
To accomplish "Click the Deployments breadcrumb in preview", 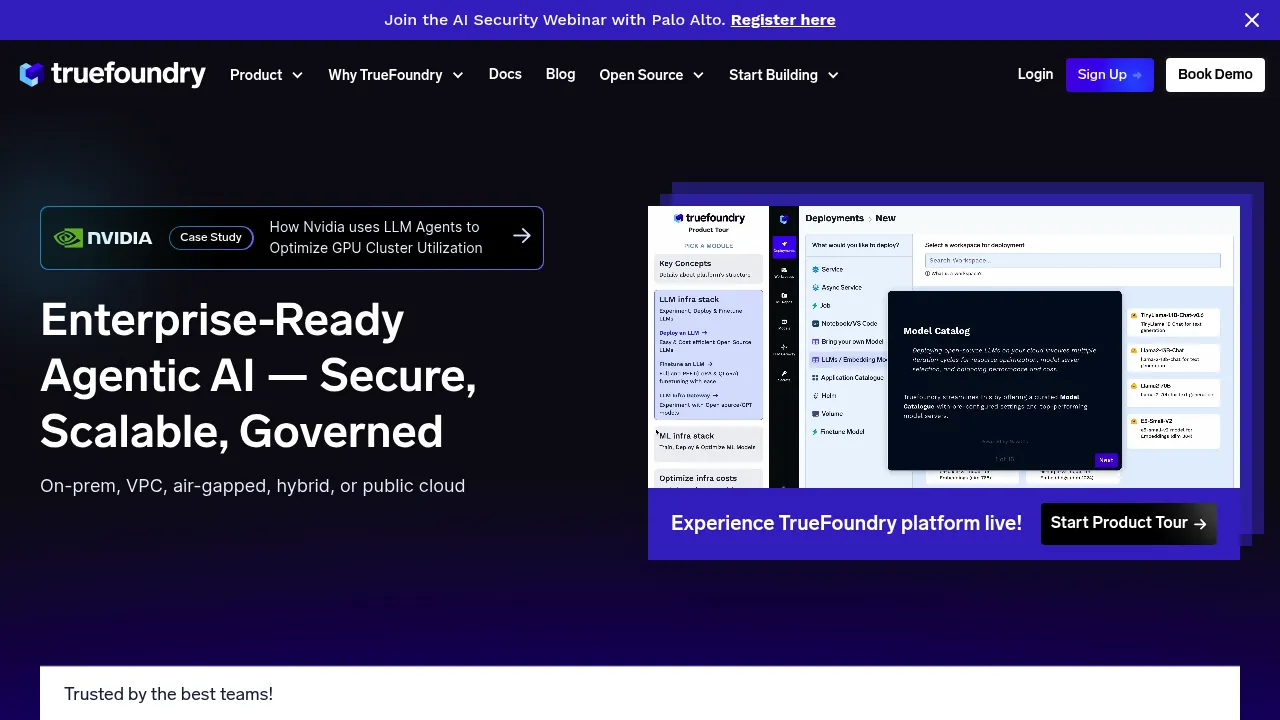I will pyautogui.click(x=834, y=218).
